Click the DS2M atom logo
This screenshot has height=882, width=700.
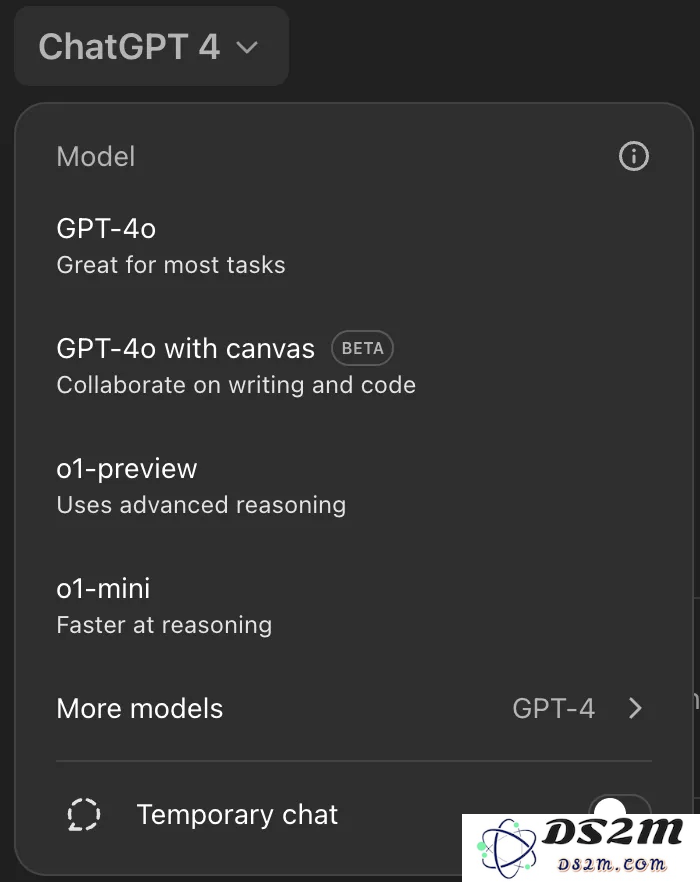506,849
